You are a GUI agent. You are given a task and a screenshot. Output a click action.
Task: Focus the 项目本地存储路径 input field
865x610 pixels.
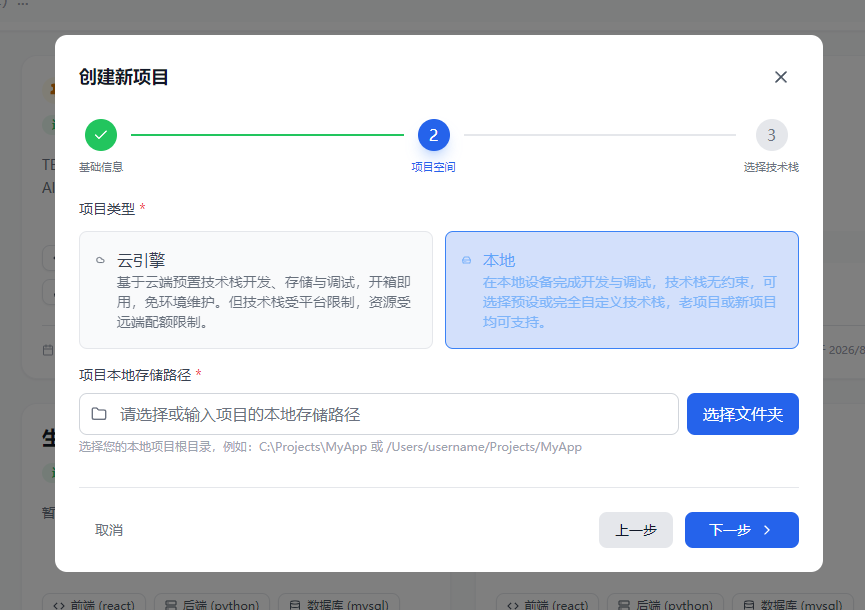(379, 414)
